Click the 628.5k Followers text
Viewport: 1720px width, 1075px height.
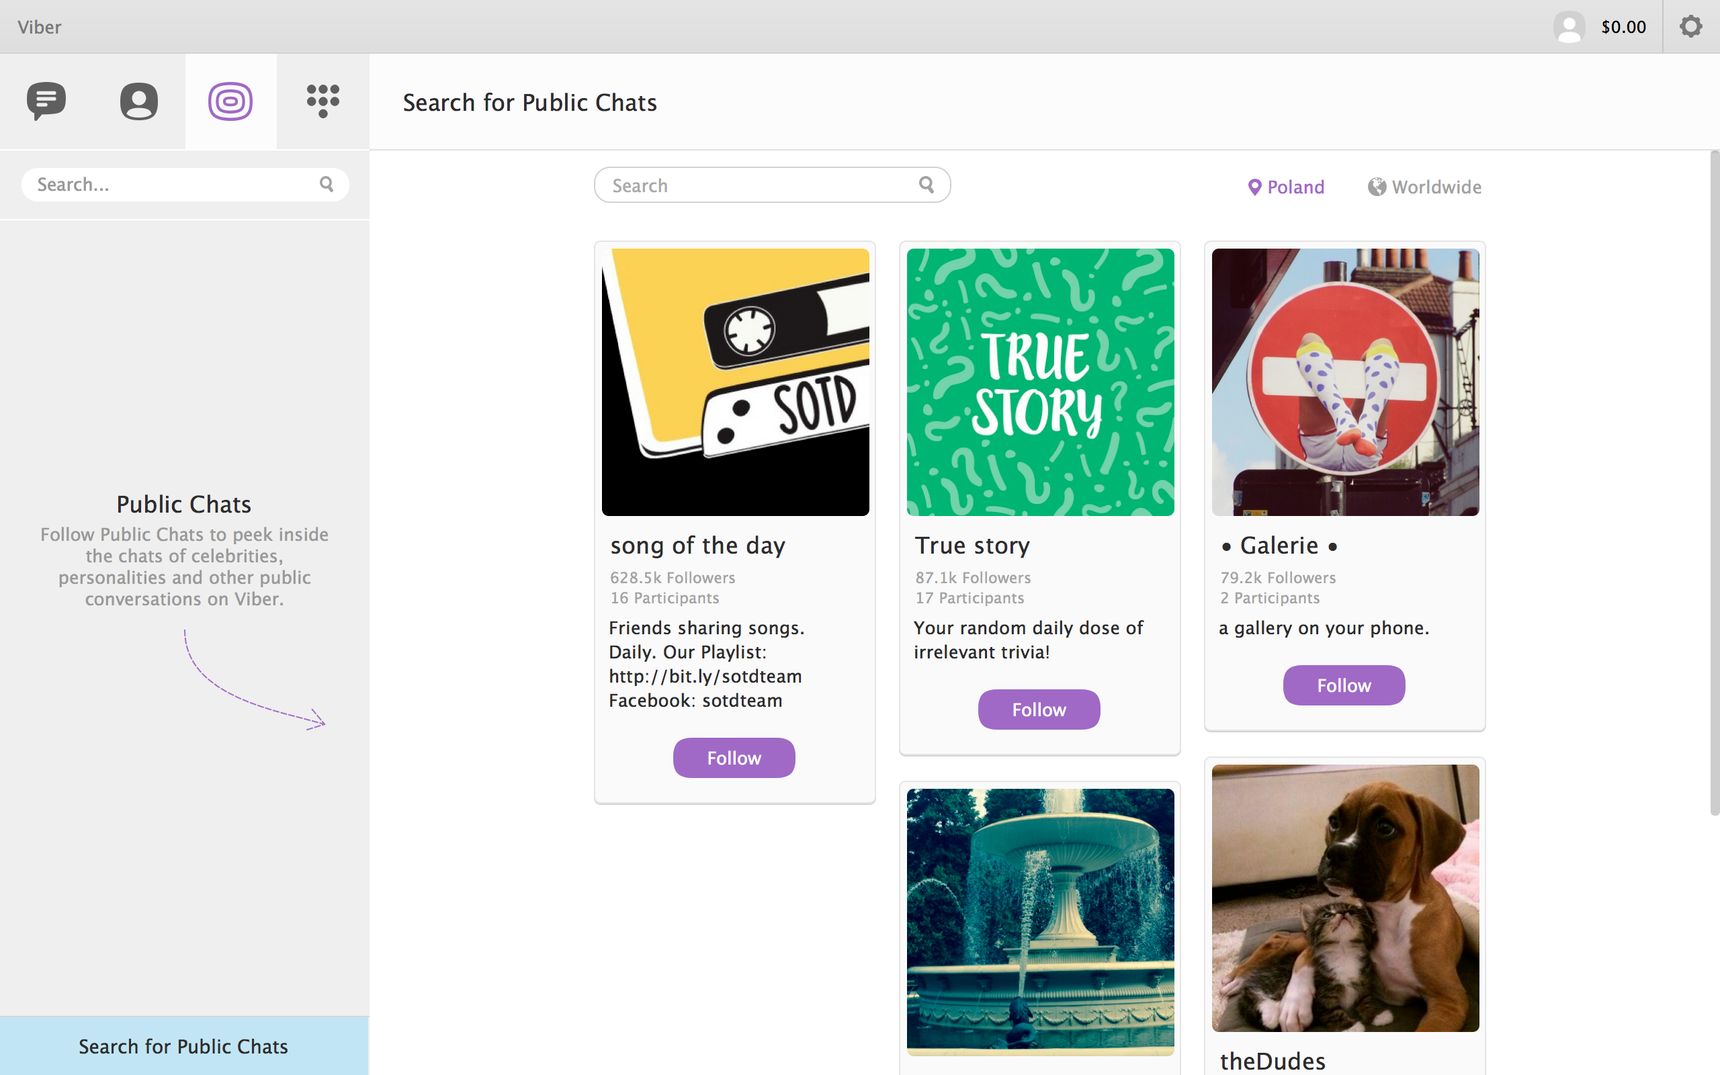coord(673,578)
